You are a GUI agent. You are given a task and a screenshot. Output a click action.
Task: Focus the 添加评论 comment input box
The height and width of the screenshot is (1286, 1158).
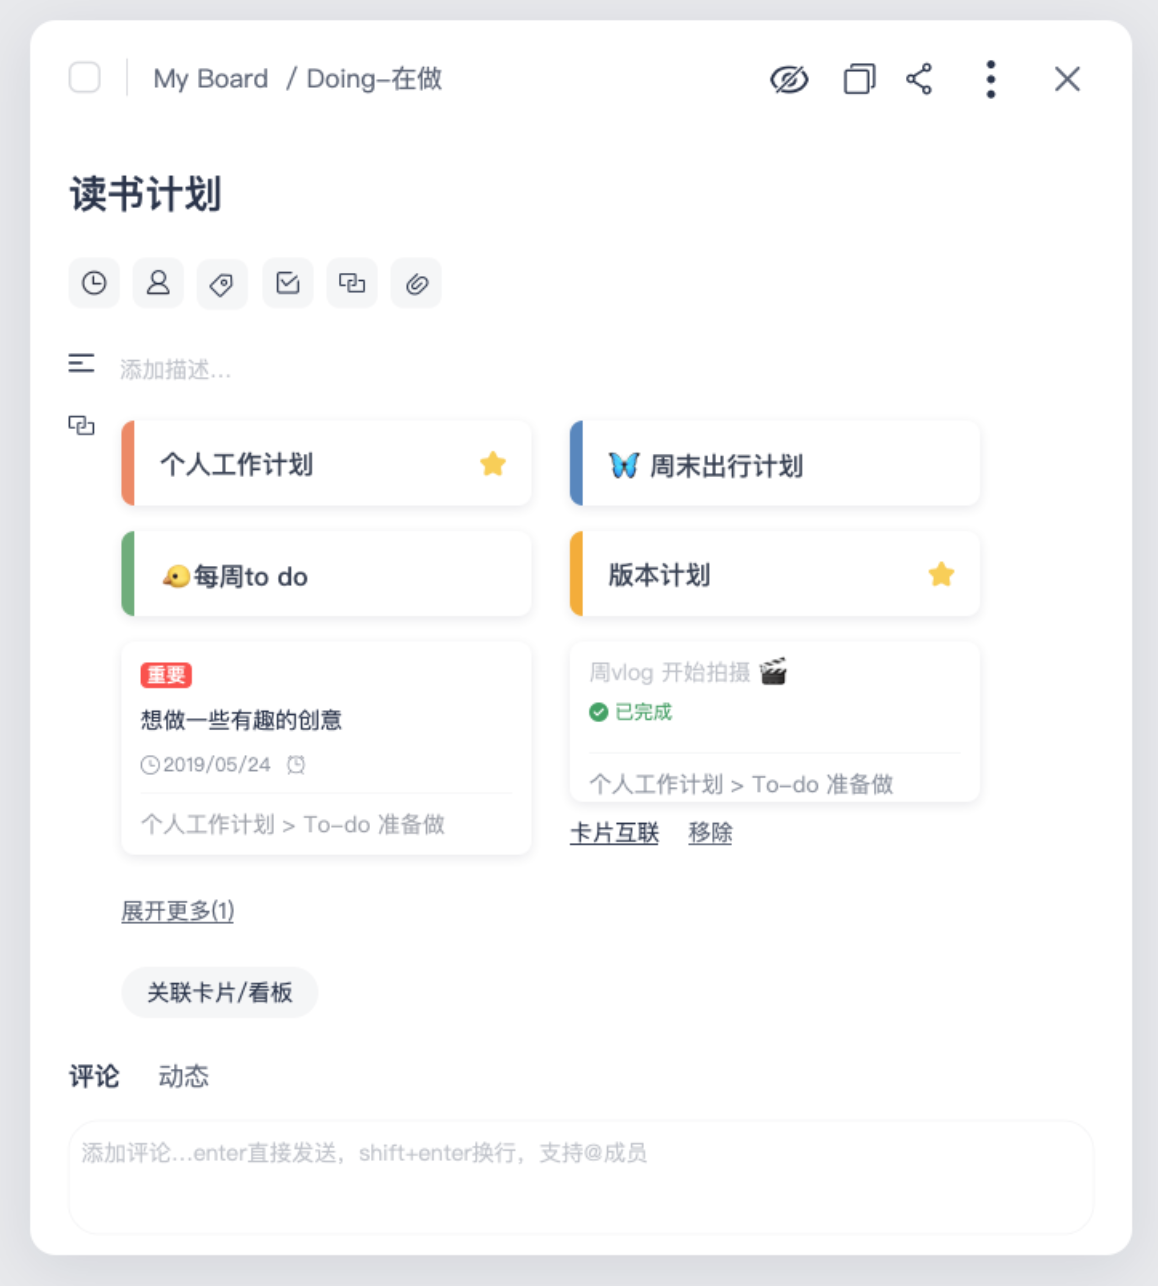[580, 1177]
